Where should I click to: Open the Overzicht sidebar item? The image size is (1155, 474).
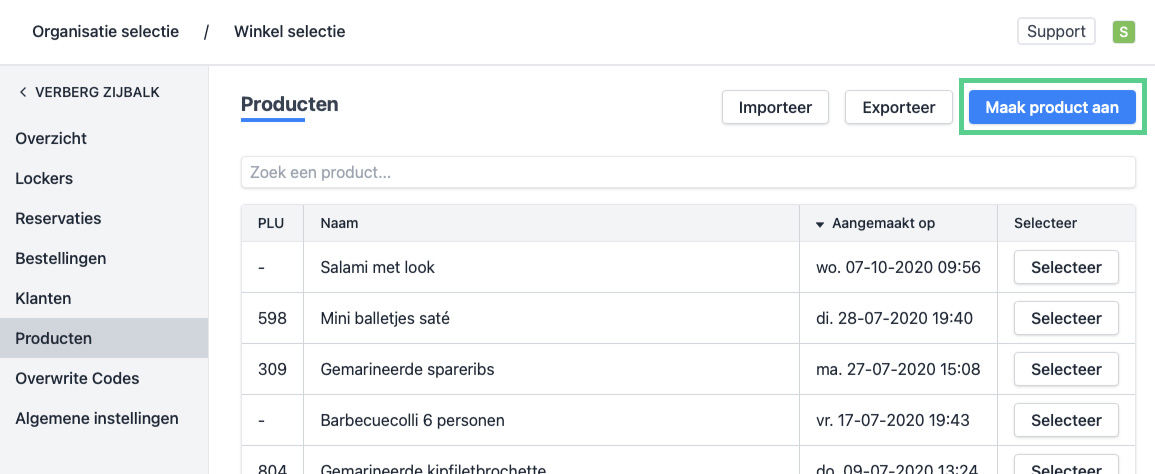coord(51,138)
